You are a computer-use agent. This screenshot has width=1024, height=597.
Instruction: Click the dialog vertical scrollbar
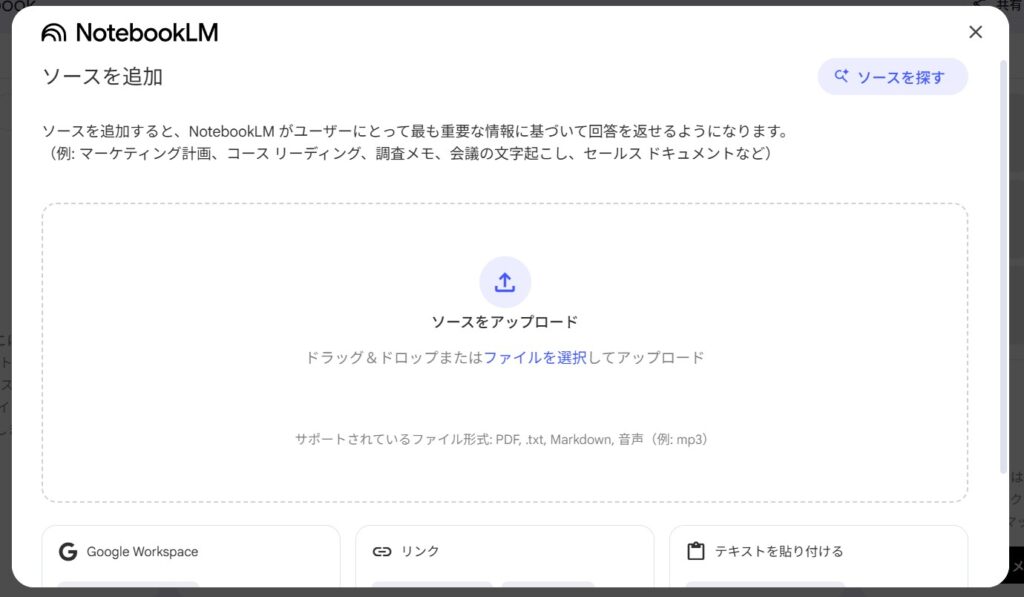(x=1004, y=266)
